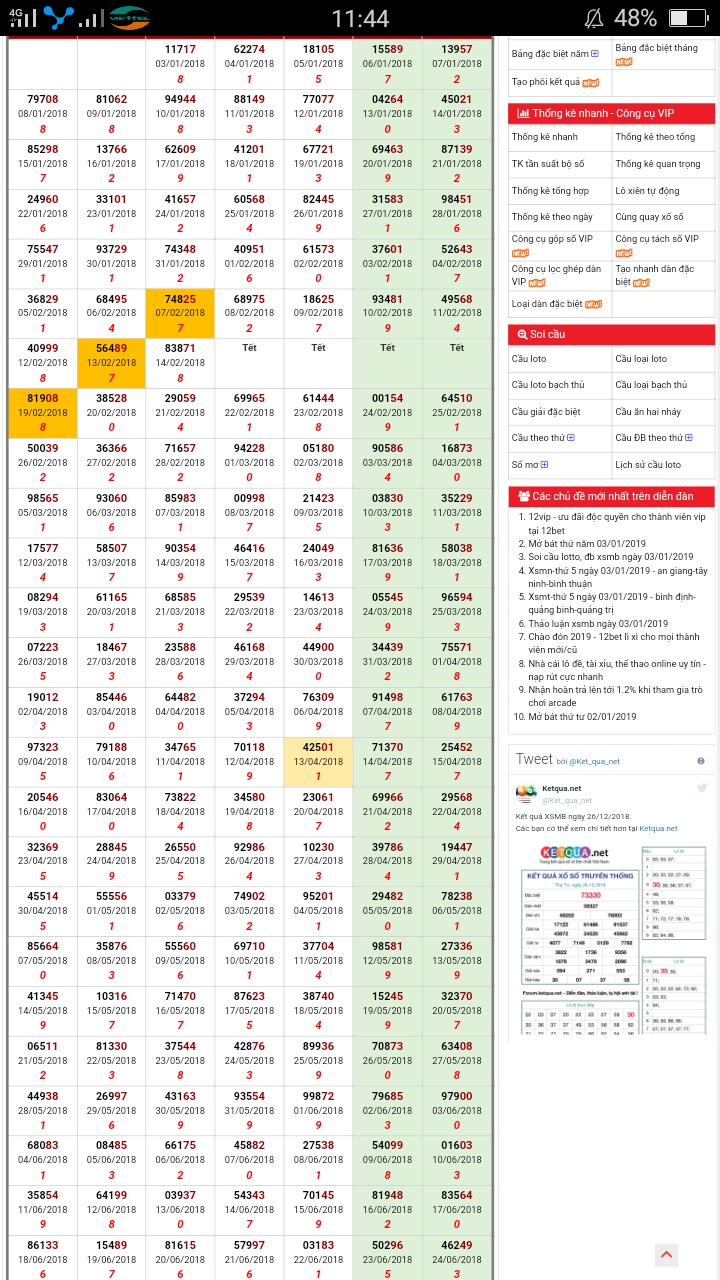Select result cell 00154 dated 24/02/2018
Screen dimensions: 720x1280
pos(387,413)
